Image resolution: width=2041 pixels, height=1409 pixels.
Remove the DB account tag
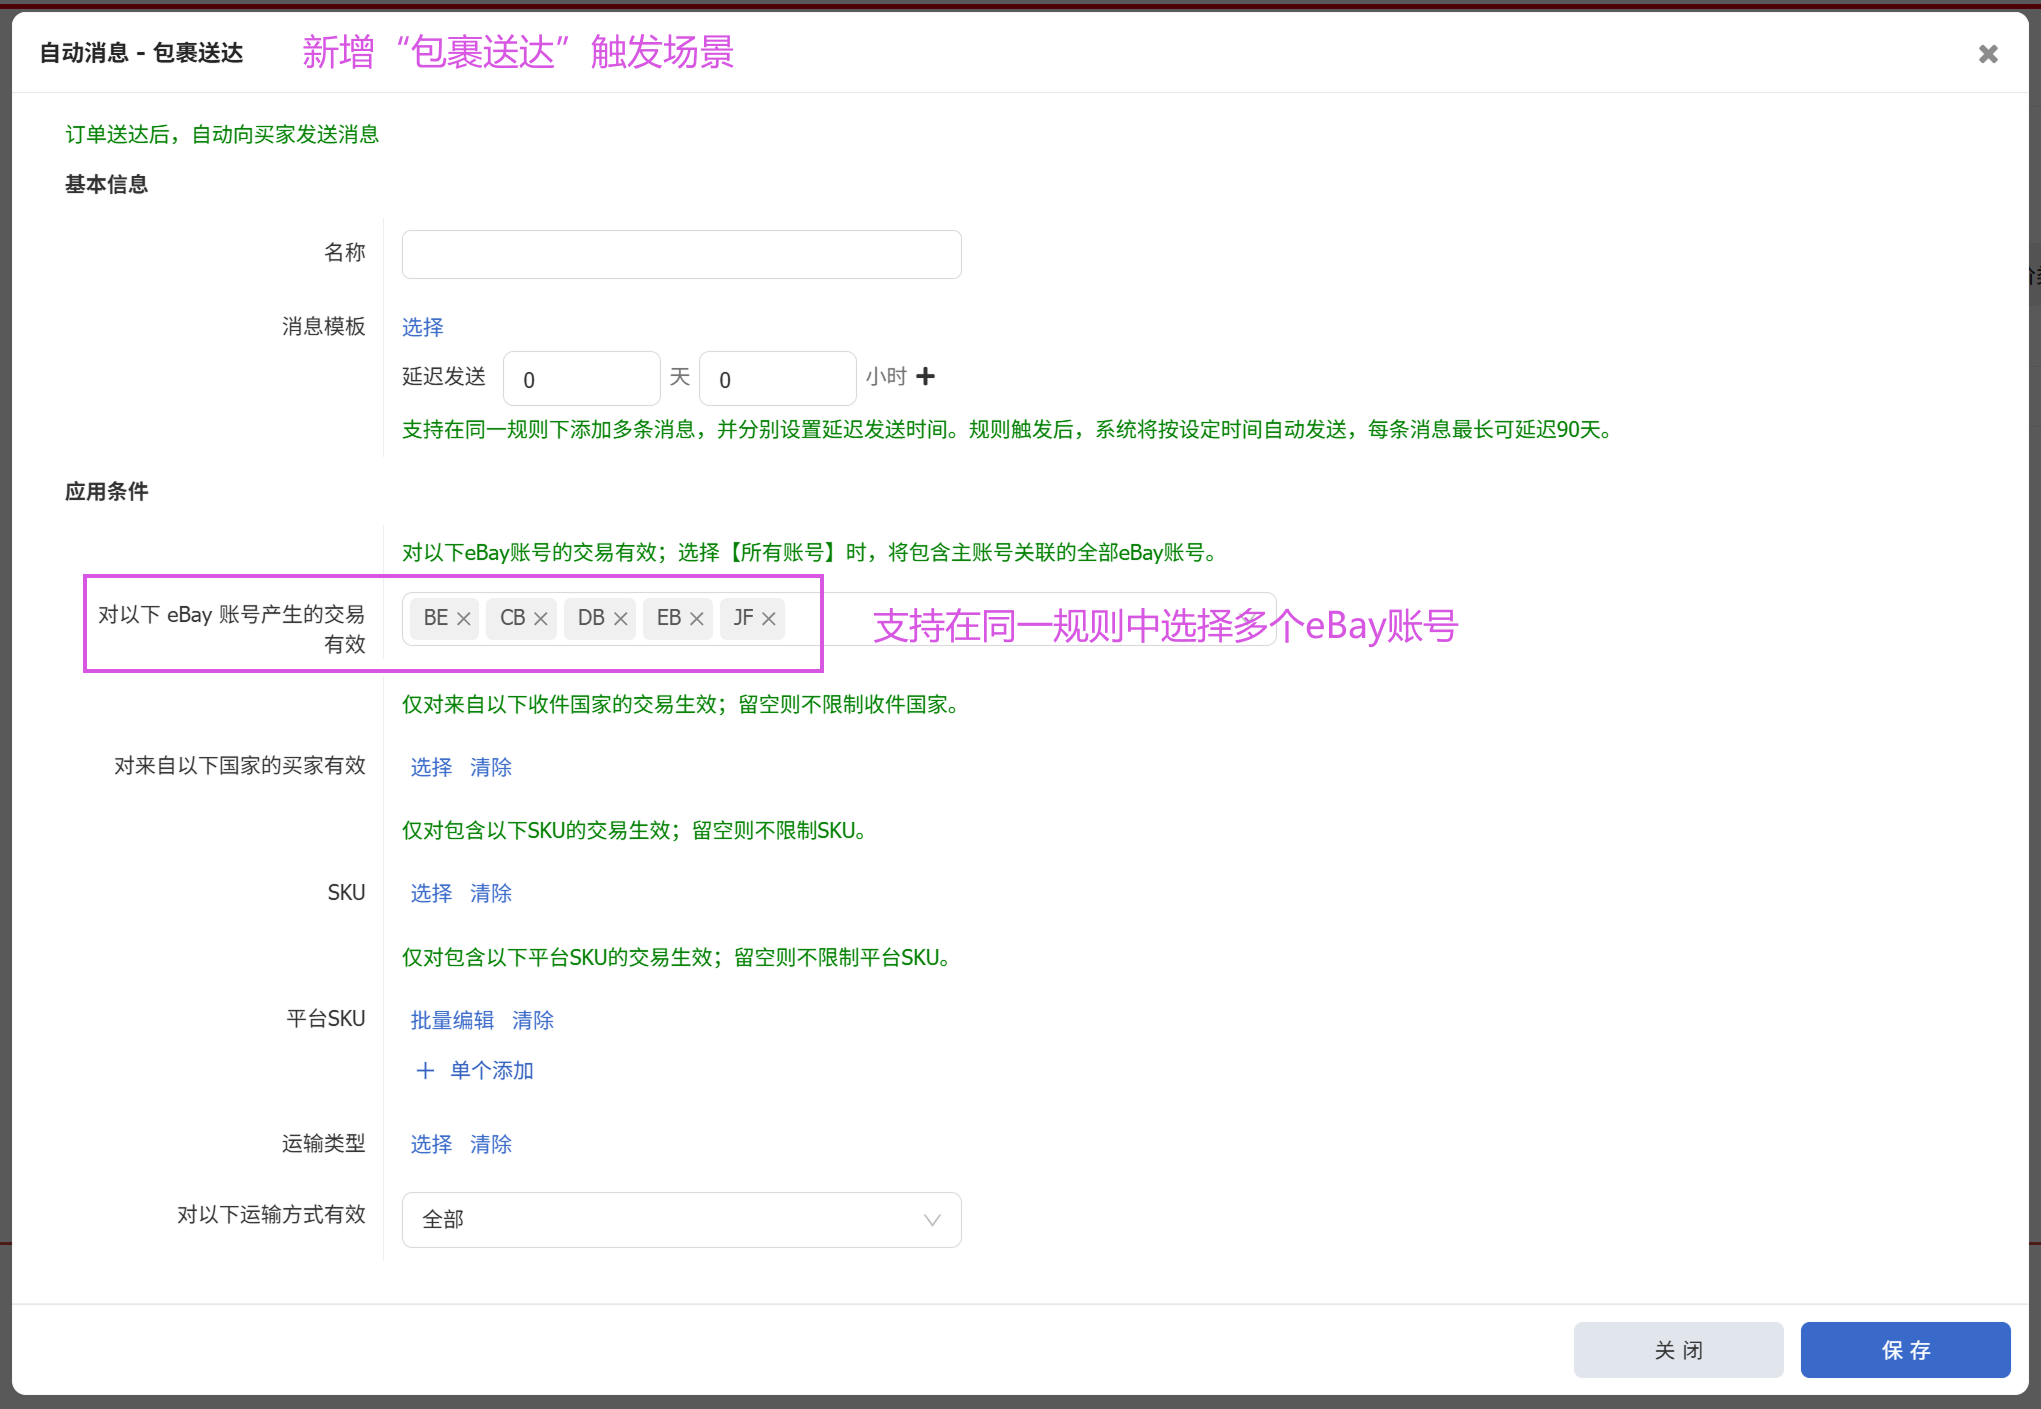pos(620,619)
